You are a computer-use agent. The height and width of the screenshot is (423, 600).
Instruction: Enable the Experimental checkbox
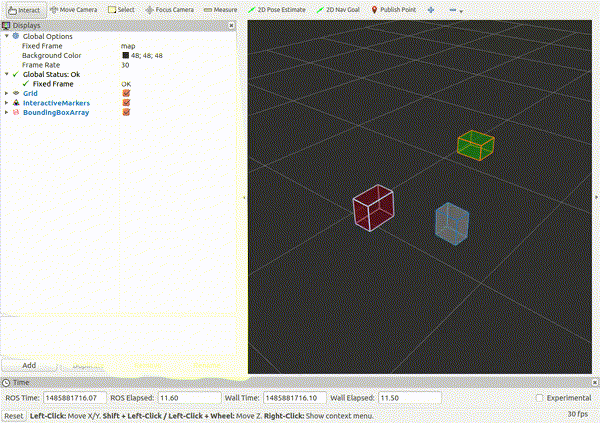tap(540, 398)
